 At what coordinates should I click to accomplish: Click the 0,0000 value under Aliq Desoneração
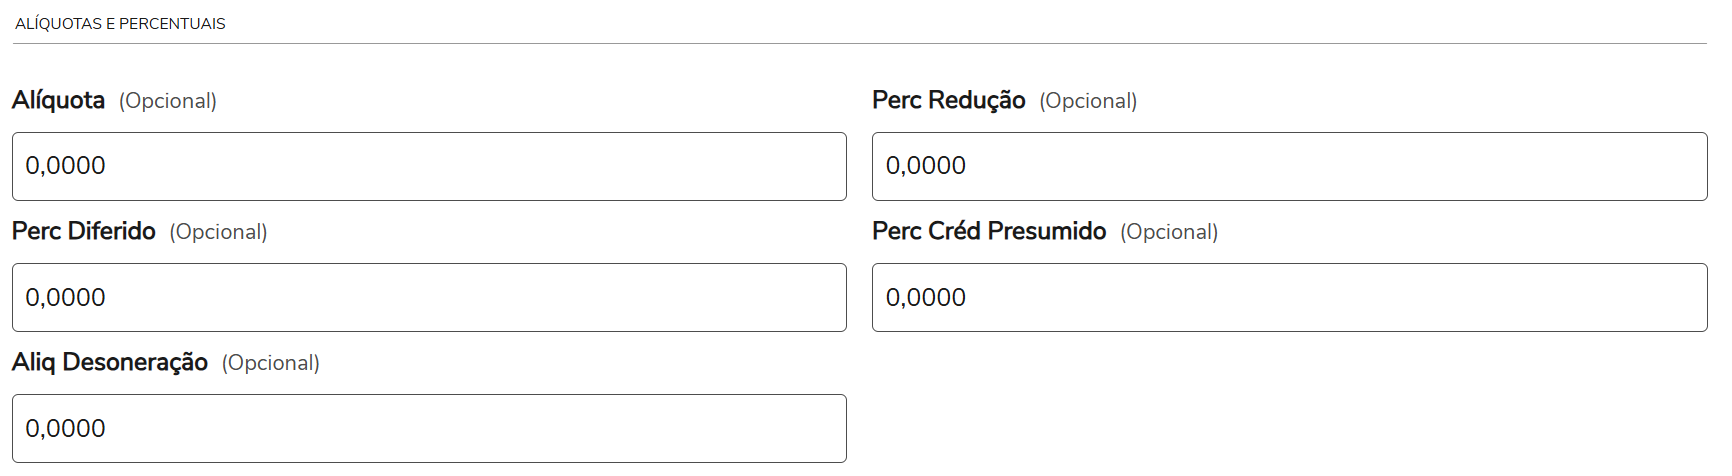click(x=66, y=429)
